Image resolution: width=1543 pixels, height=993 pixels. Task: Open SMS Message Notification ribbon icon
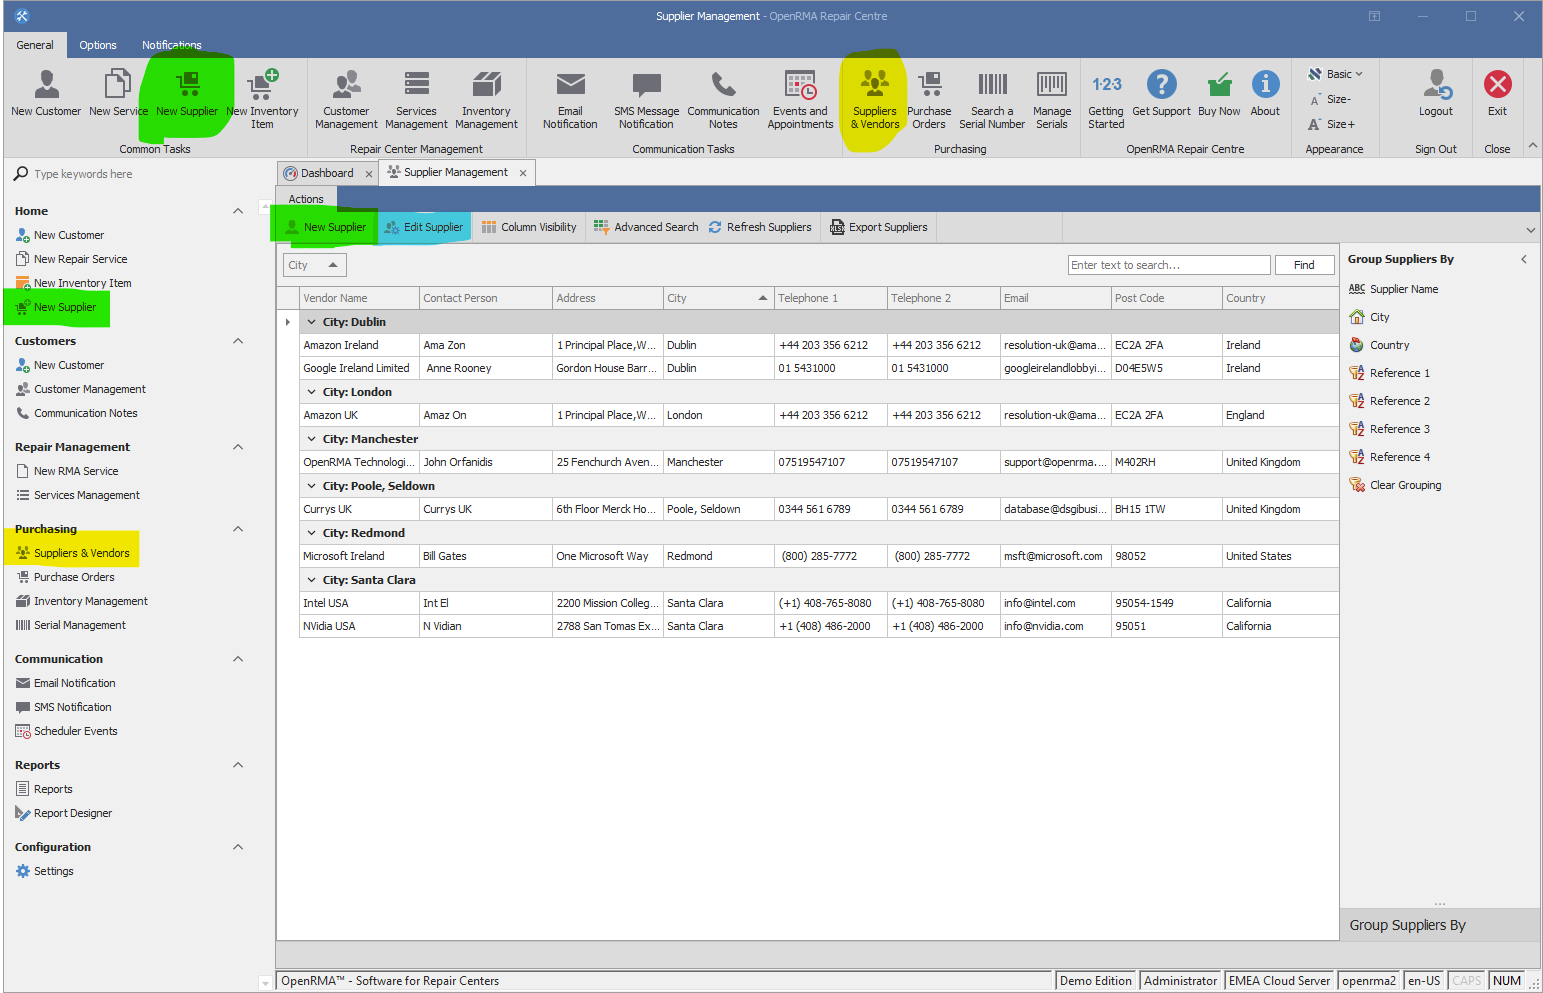click(x=646, y=98)
